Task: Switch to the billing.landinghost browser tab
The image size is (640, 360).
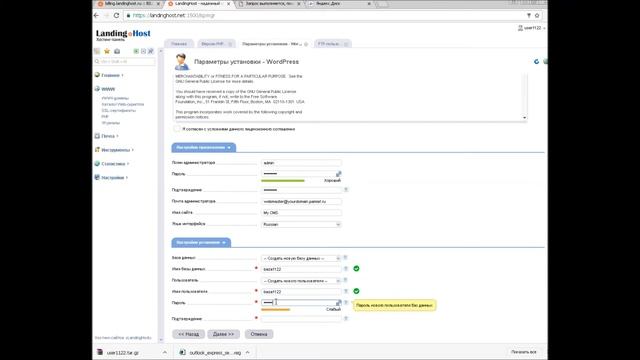Action: coord(128,4)
